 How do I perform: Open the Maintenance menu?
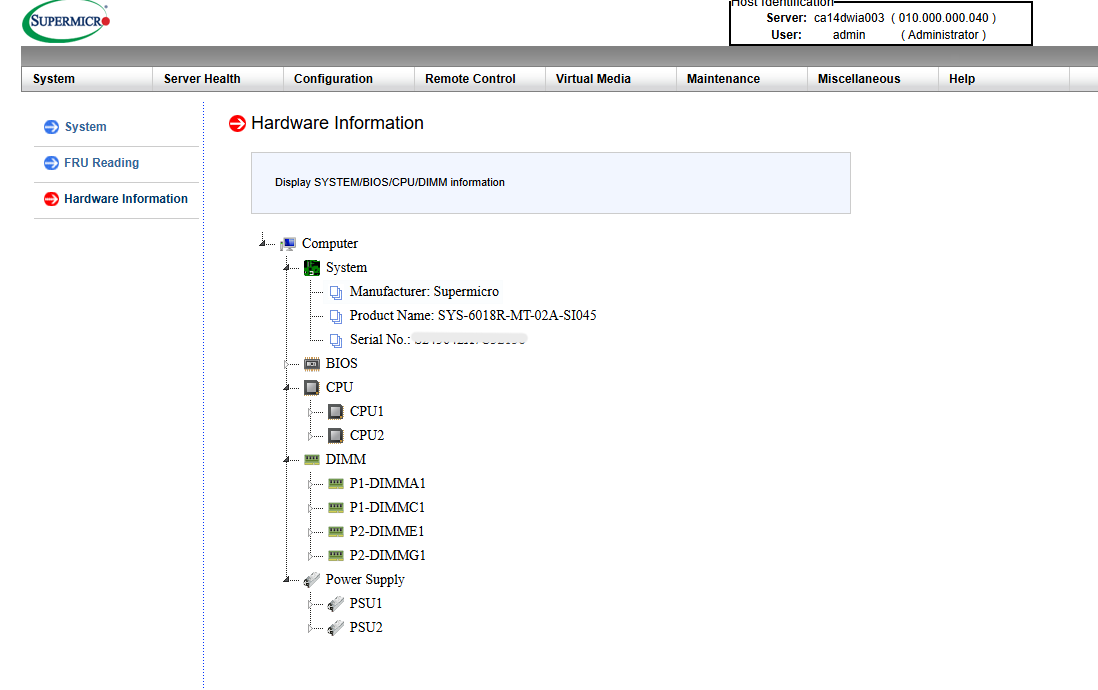tap(723, 79)
